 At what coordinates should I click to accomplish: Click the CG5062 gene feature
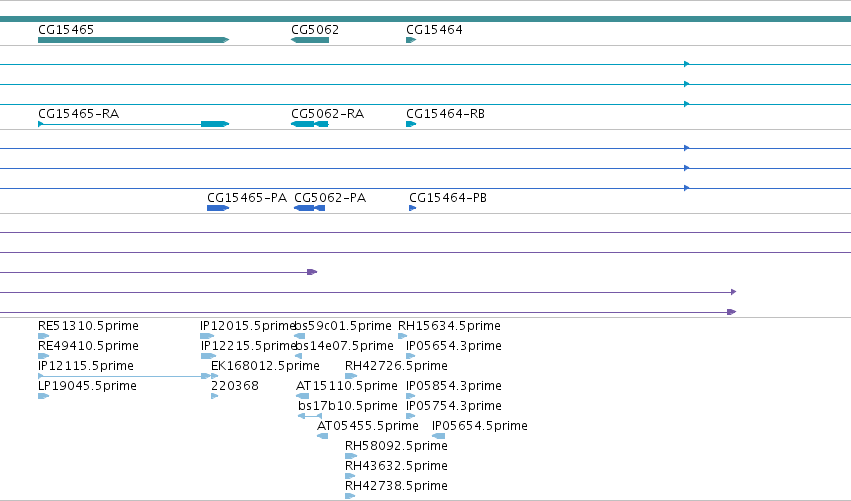[310, 40]
